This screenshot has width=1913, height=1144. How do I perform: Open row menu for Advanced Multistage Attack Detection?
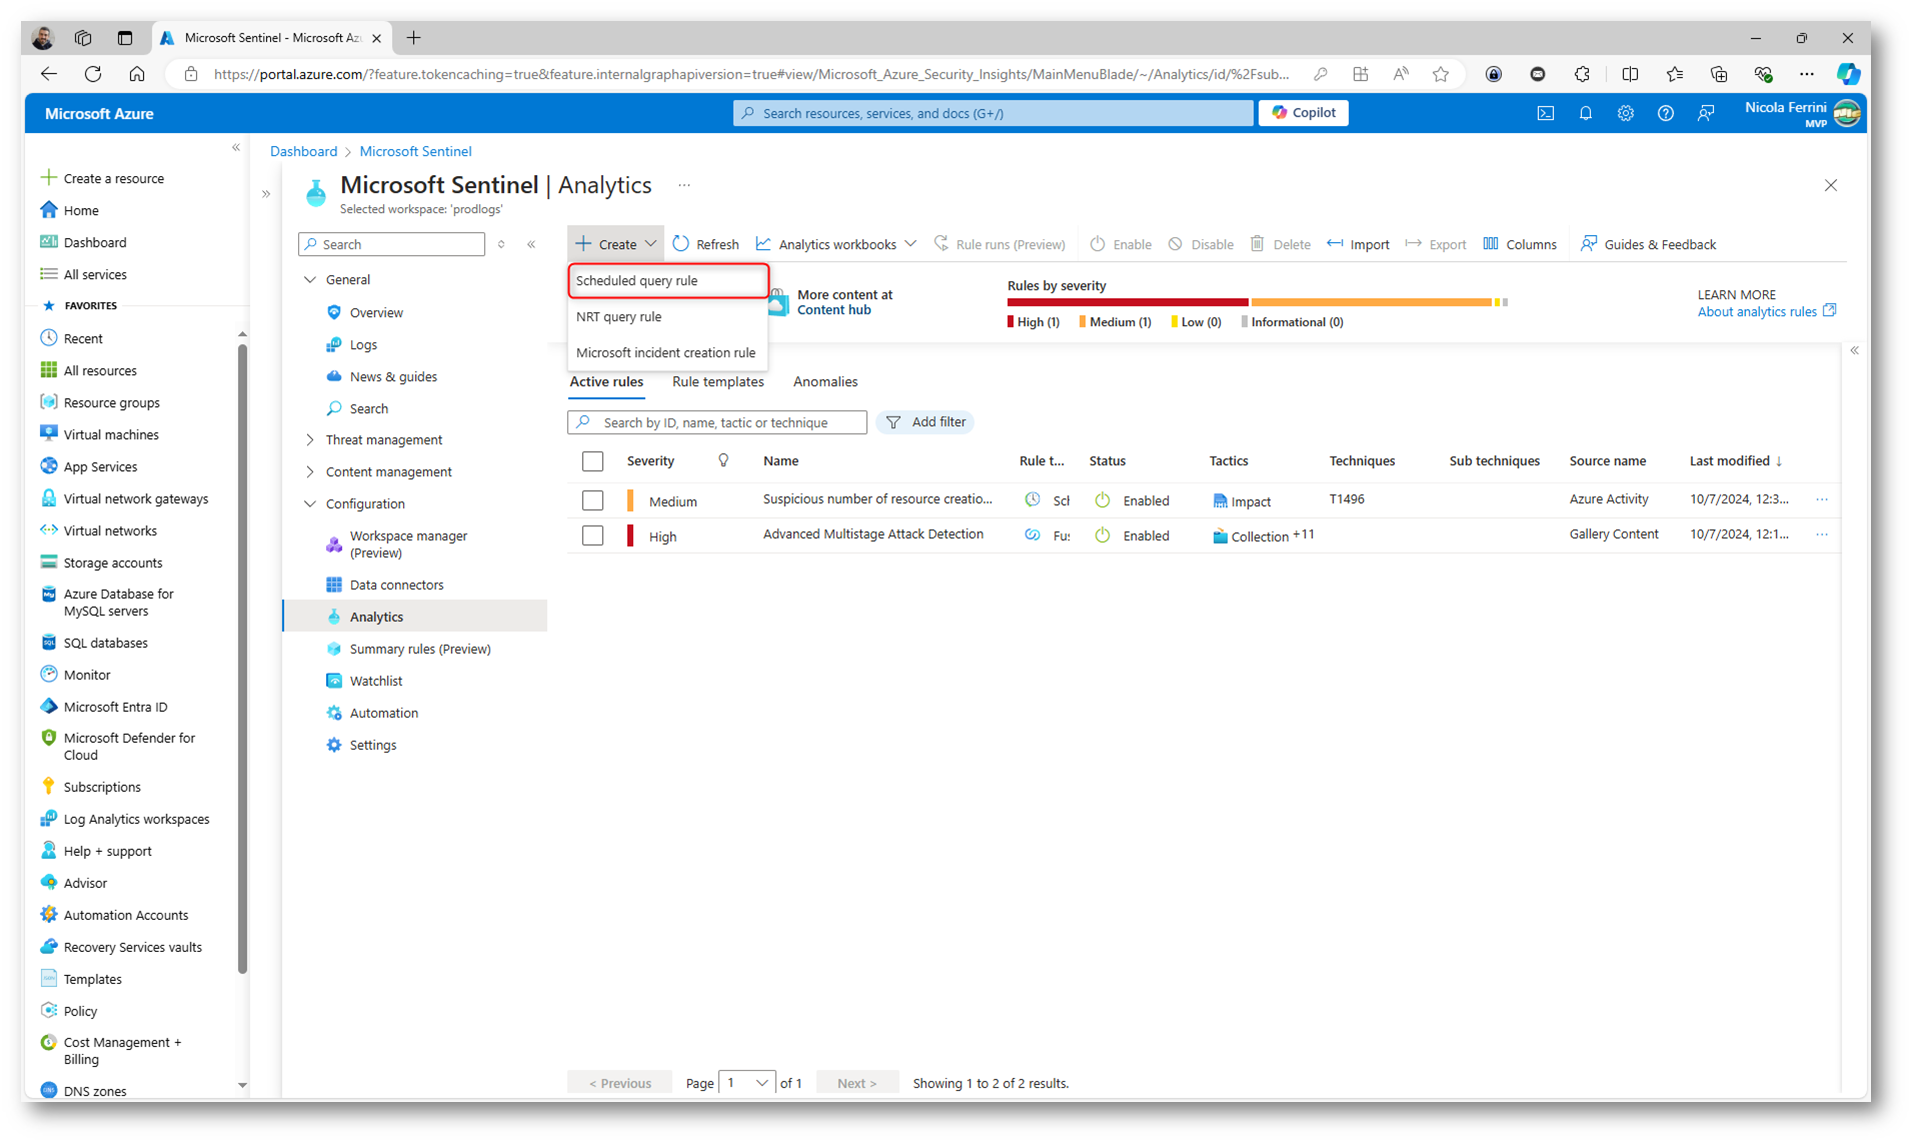point(1821,535)
